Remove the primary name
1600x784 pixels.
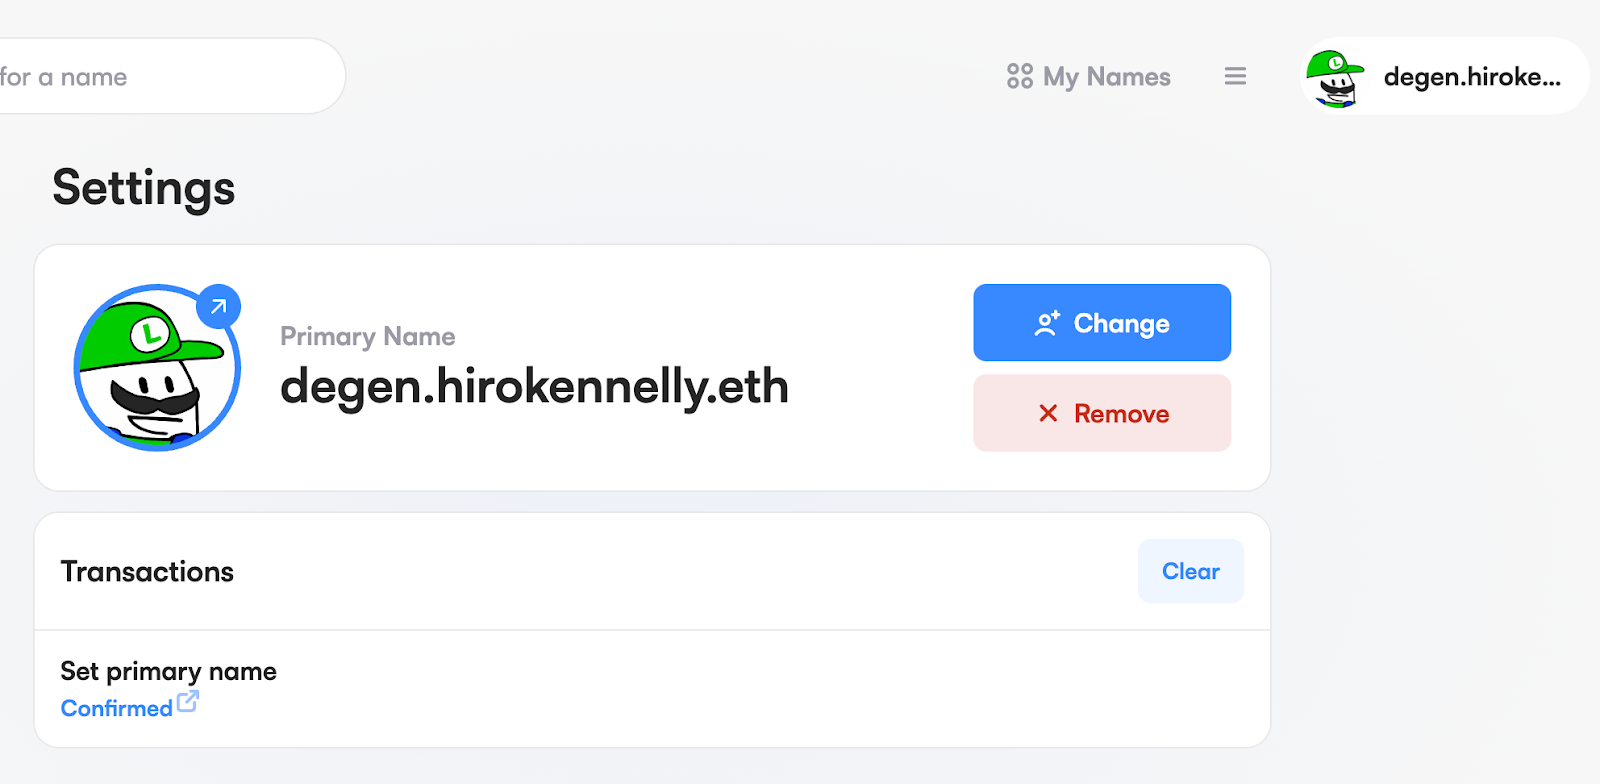1101,413
